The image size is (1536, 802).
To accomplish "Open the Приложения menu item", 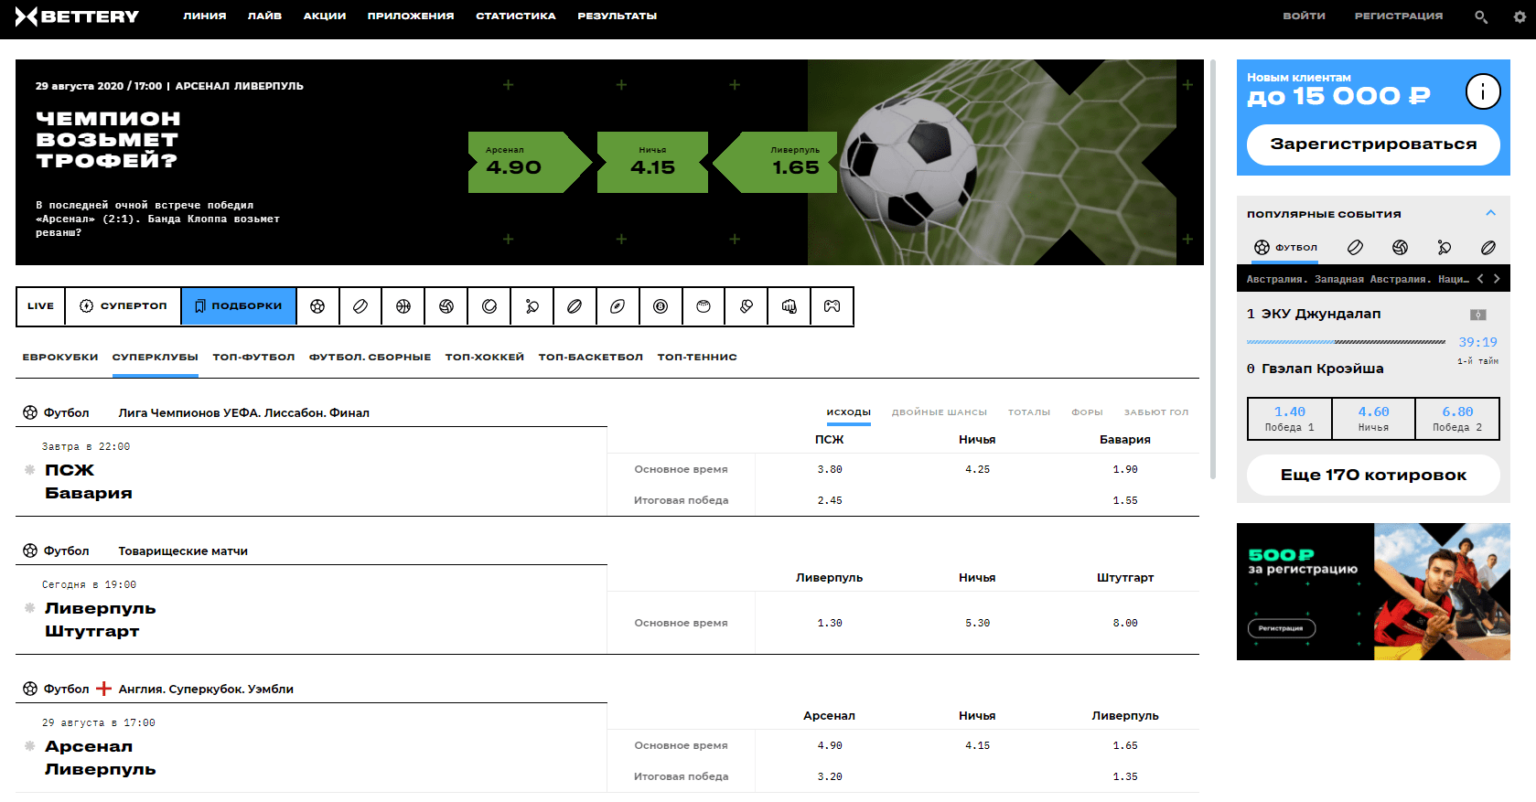I will [x=410, y=16].
